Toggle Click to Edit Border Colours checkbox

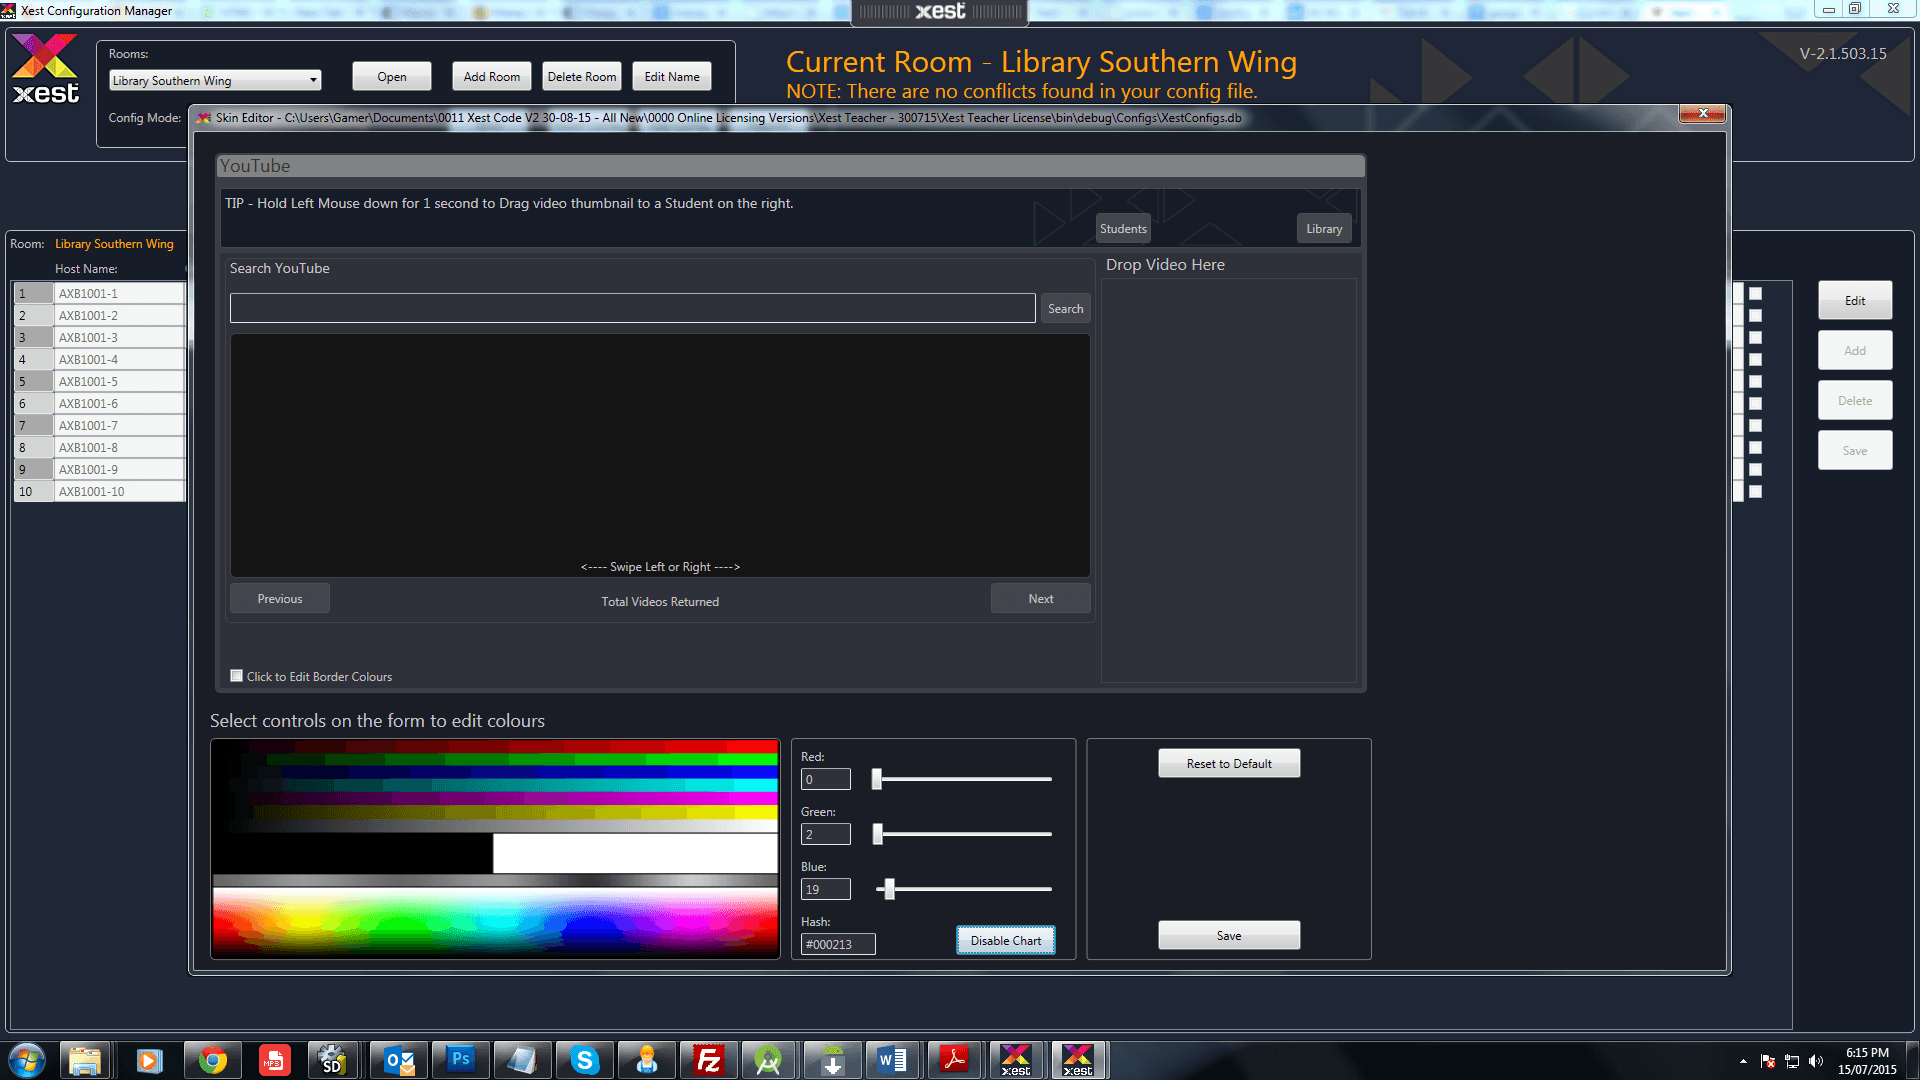pyautogui.click(x=235, y=675)
